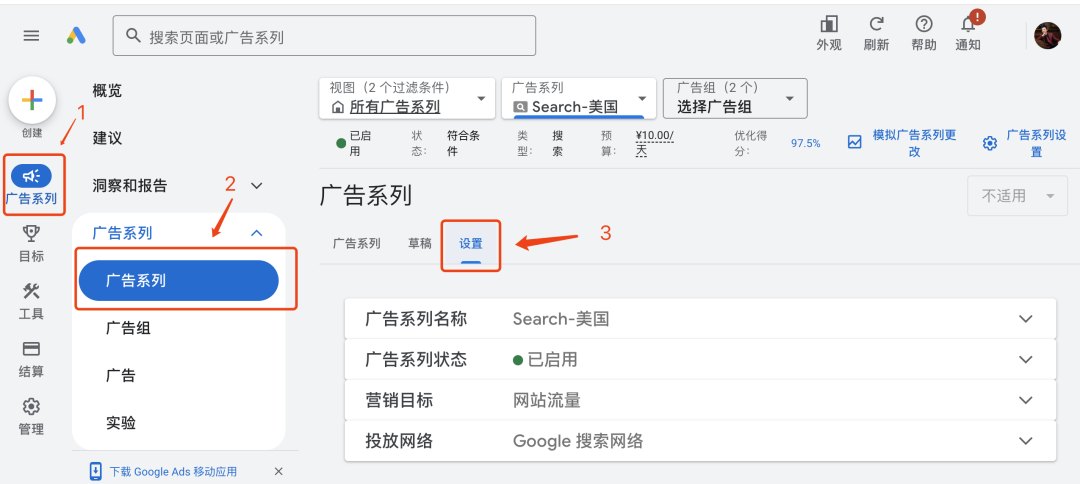Click the 创建 plus button
Image resolution: width=1080 pixels, height=484 pixels.
pyautogui.click(x=32, y=100)
